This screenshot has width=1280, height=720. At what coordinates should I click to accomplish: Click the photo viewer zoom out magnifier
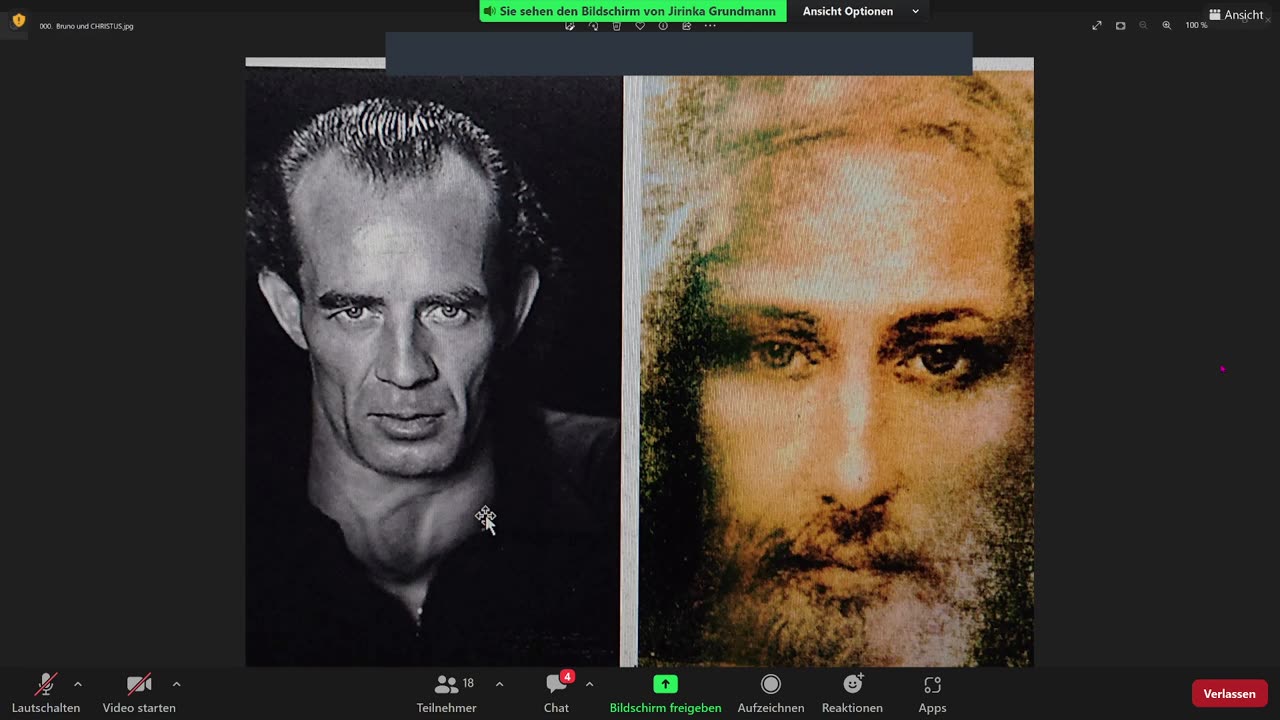1143,25
